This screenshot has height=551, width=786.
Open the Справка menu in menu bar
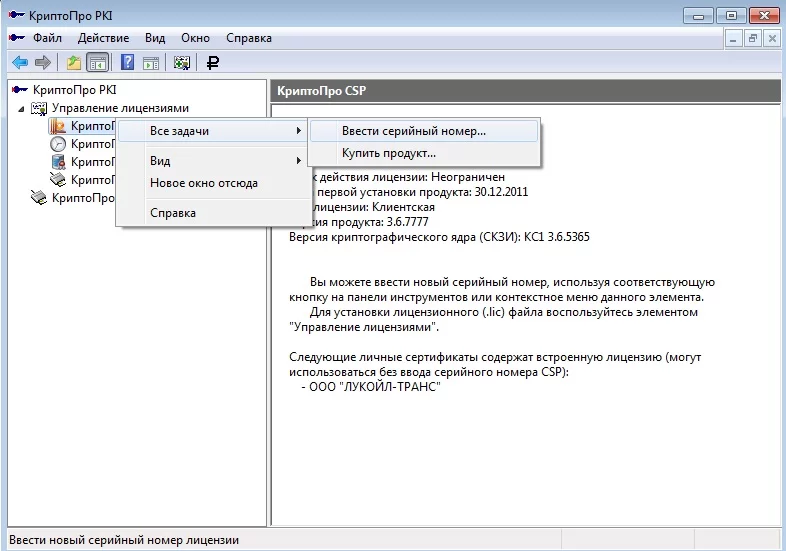click(249, 38)
